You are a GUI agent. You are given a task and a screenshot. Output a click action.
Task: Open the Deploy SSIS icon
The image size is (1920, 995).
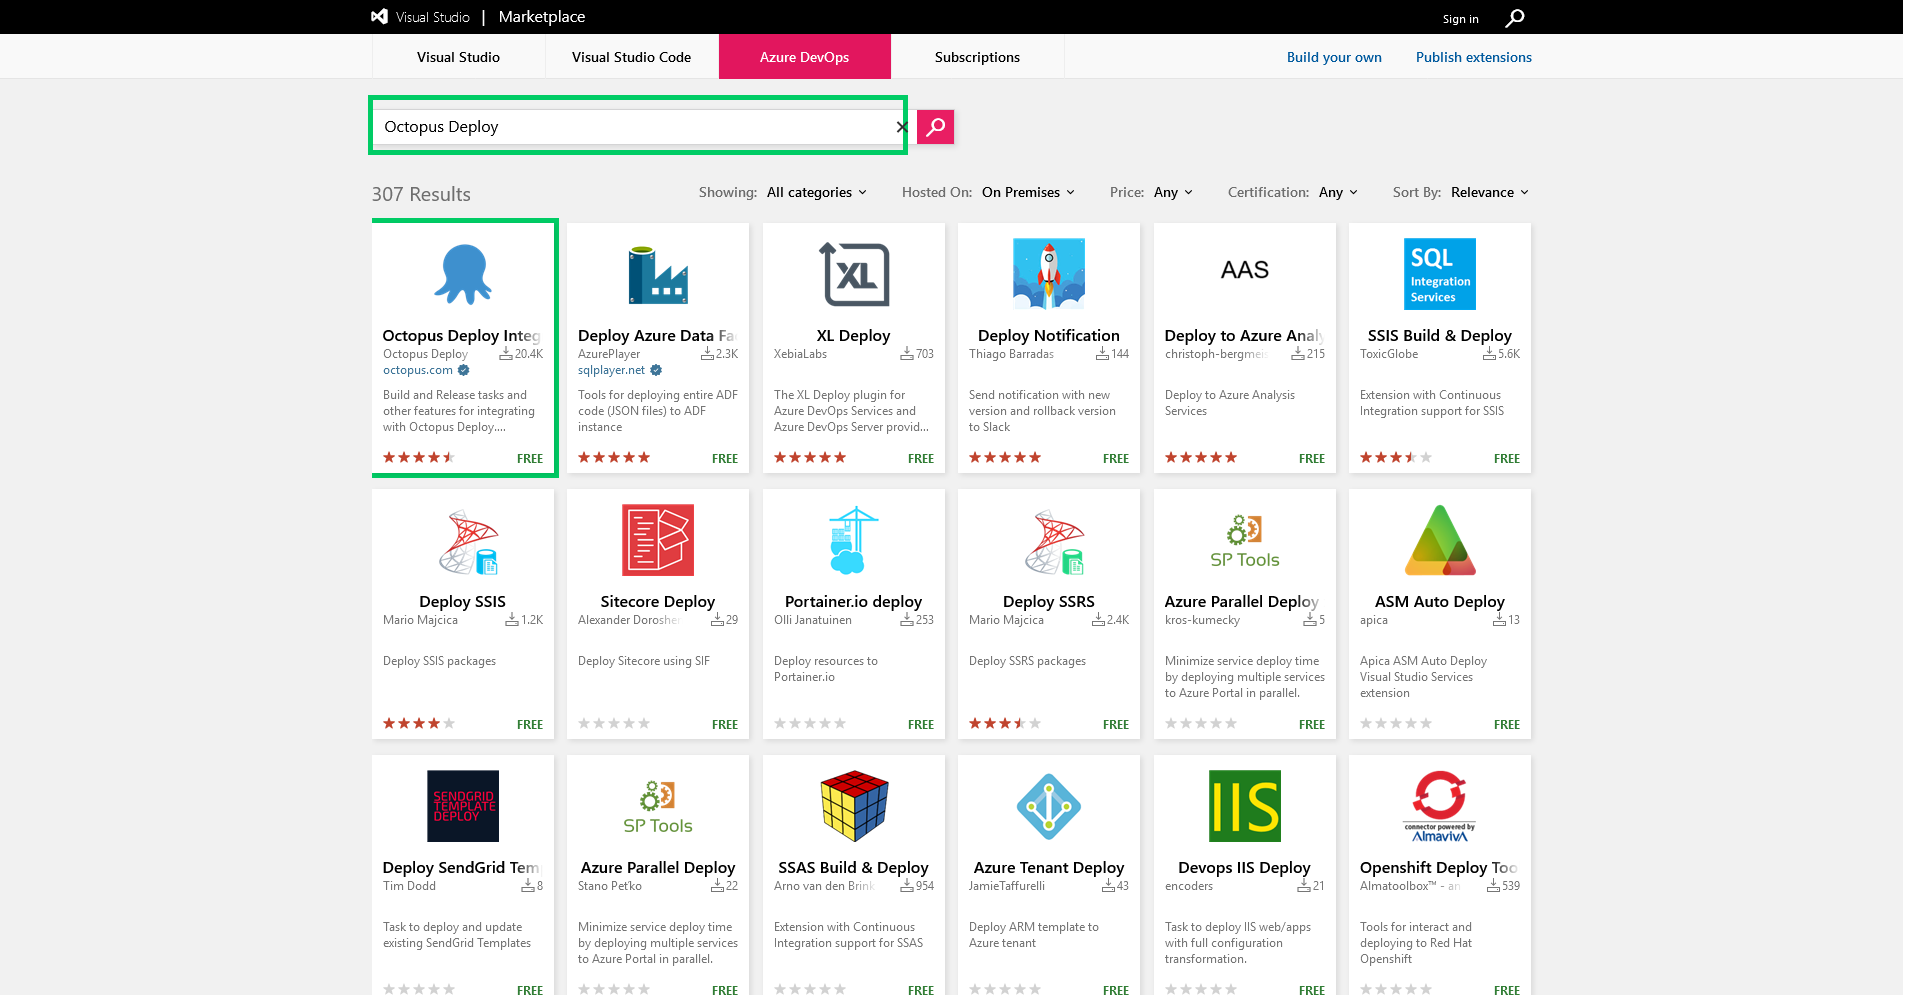[469, 541]
